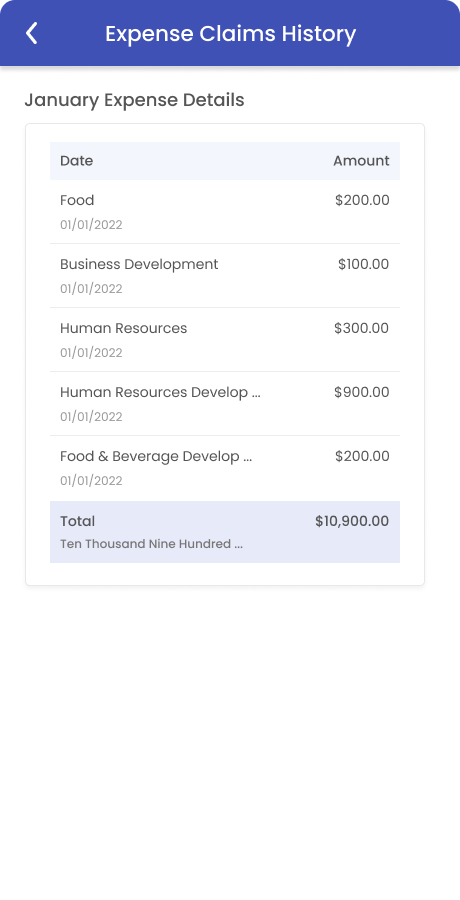Click the date under Food entry
This screenshot has height=900, width=460.
[x=91, y=225]
